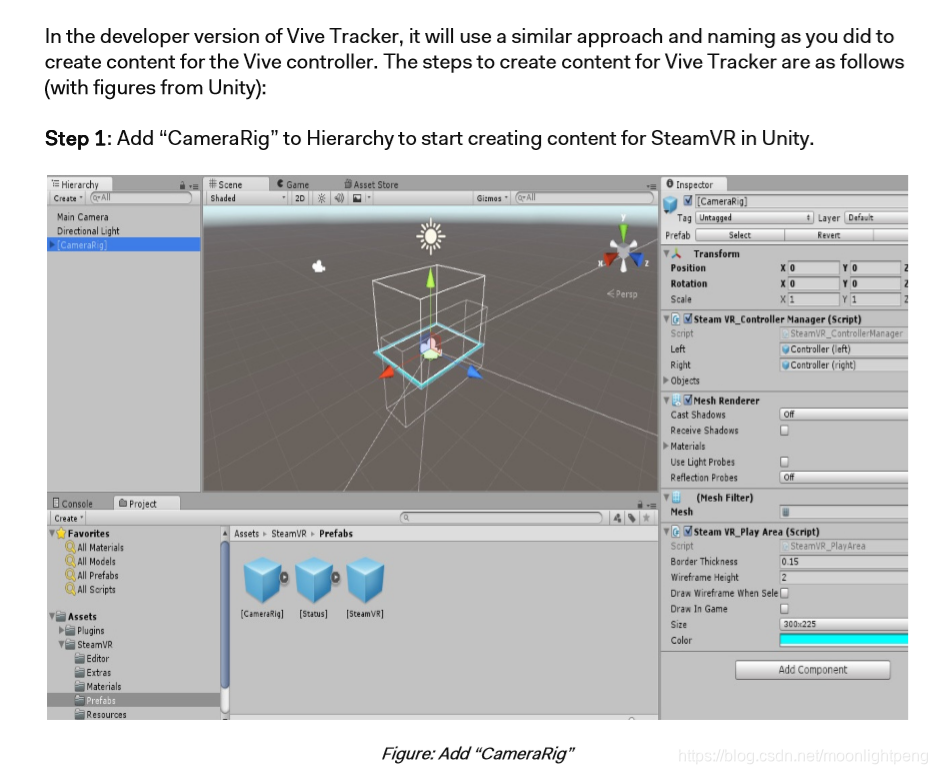The image size is (937, 774).
Task: Switch to the Game tab
Action: pos(293,185)
